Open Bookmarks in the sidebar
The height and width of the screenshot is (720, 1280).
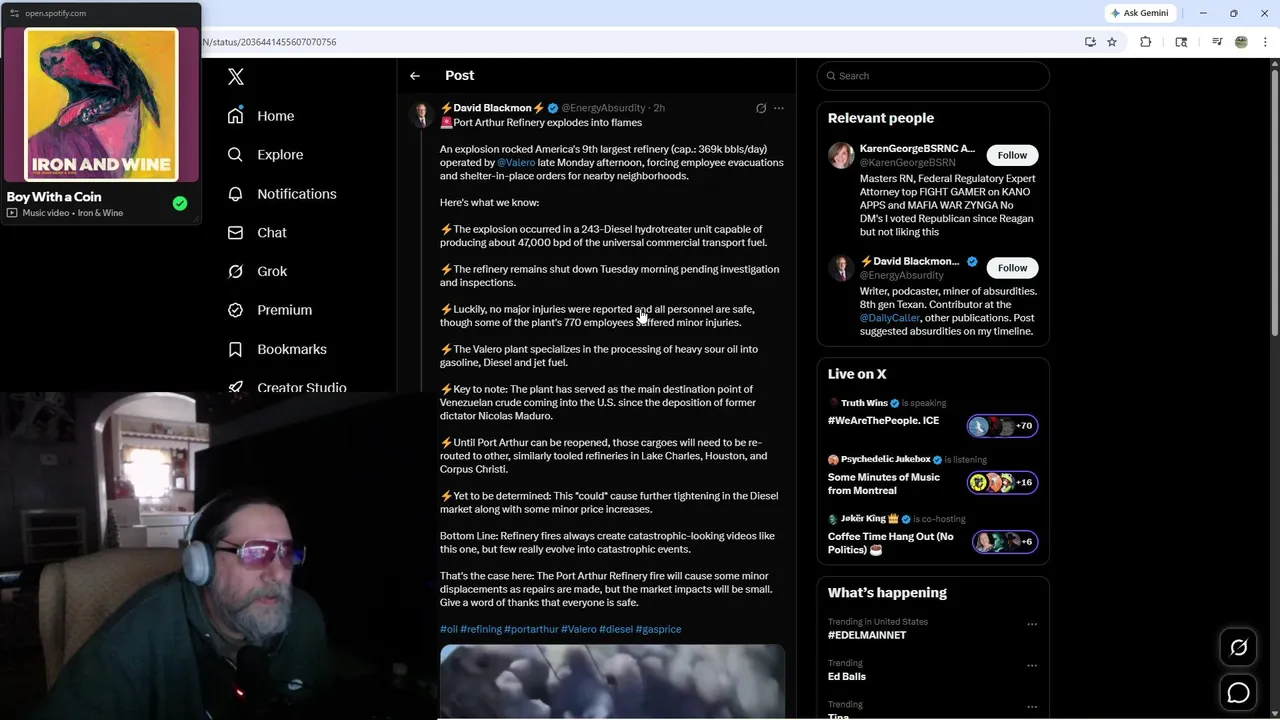277,349
